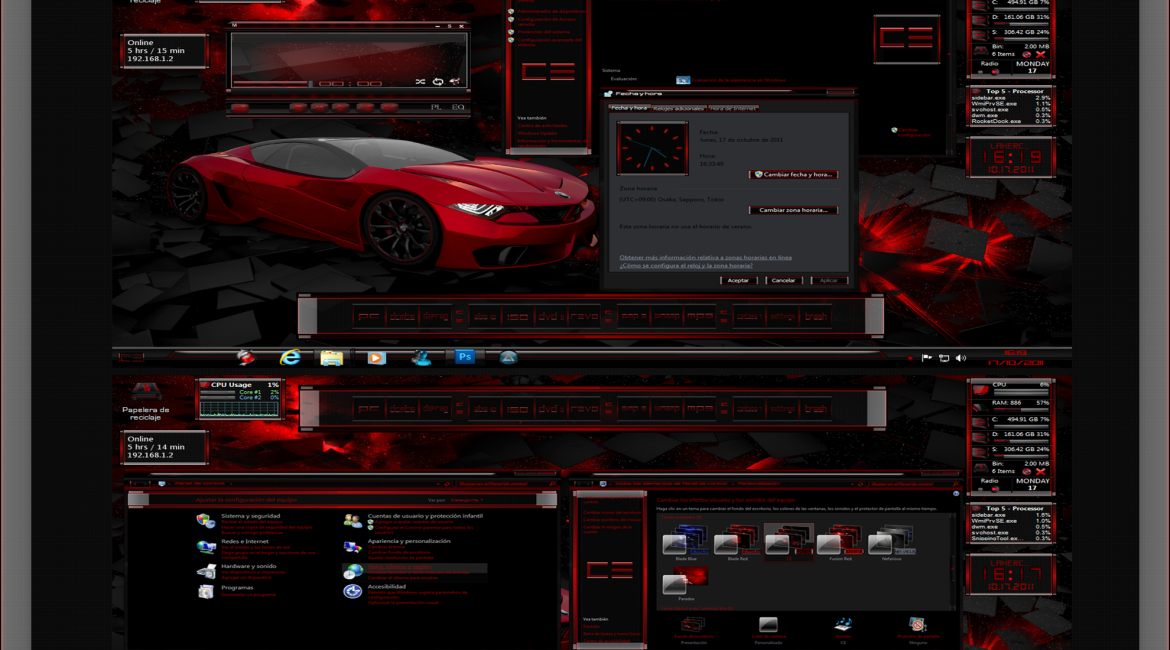Image resolution: width=1170 pixels, height=650 pixels.
Task: Click the Cambiar zona horaria button
Action: [x=793, y=210]
